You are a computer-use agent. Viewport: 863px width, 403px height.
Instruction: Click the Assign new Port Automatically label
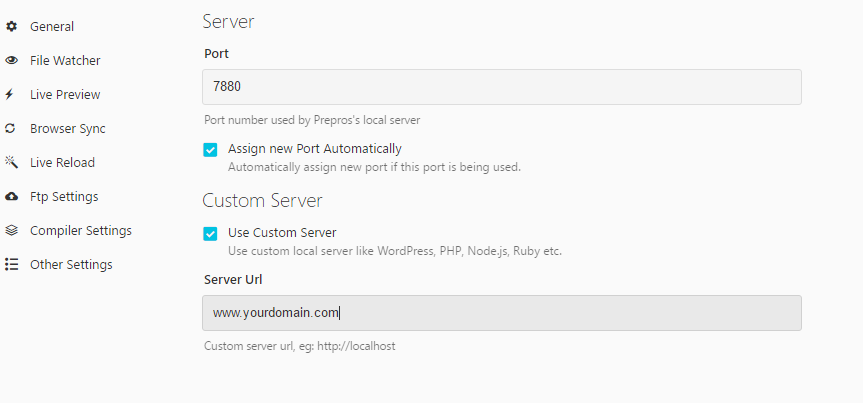315,149
